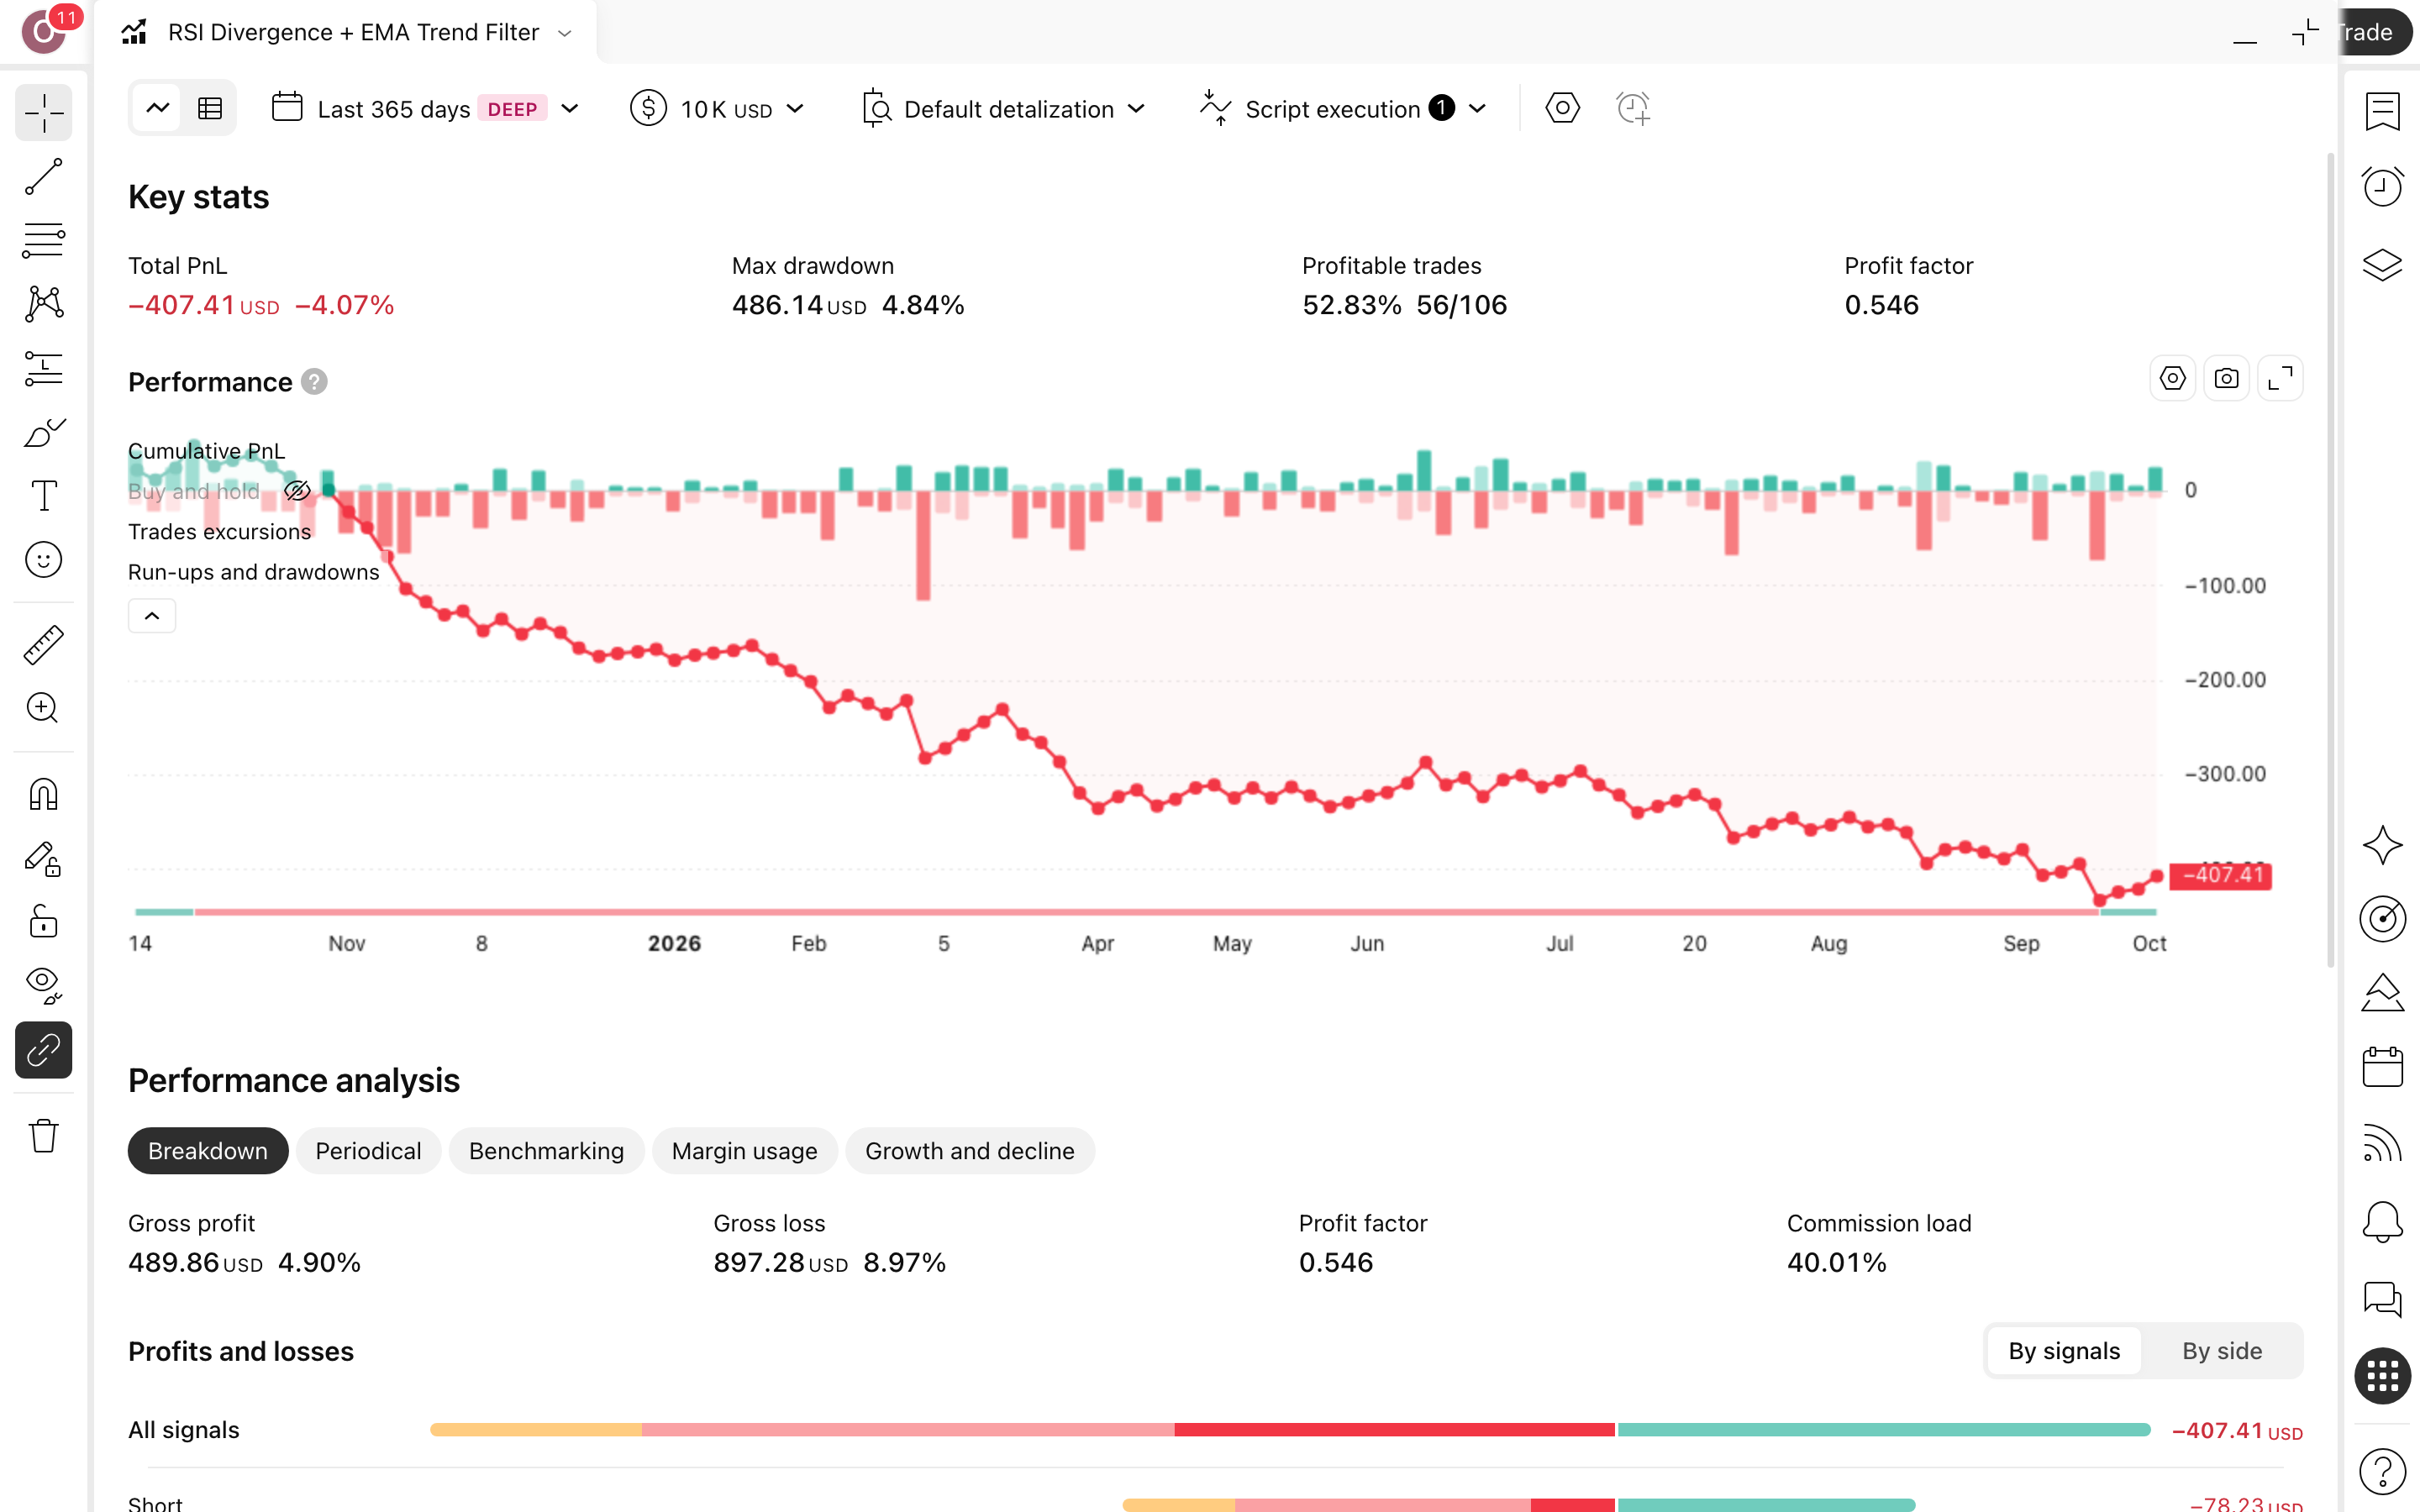This screenshot has height=1512, width=2420.
Task: Select the crosshair cursor tool
Action: coord(44,113)
